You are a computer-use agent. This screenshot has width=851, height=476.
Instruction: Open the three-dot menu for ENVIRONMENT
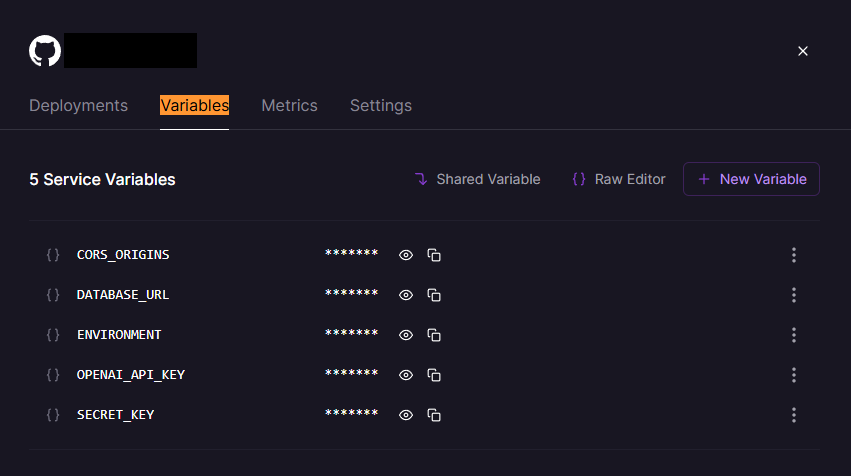coord(794,335)
